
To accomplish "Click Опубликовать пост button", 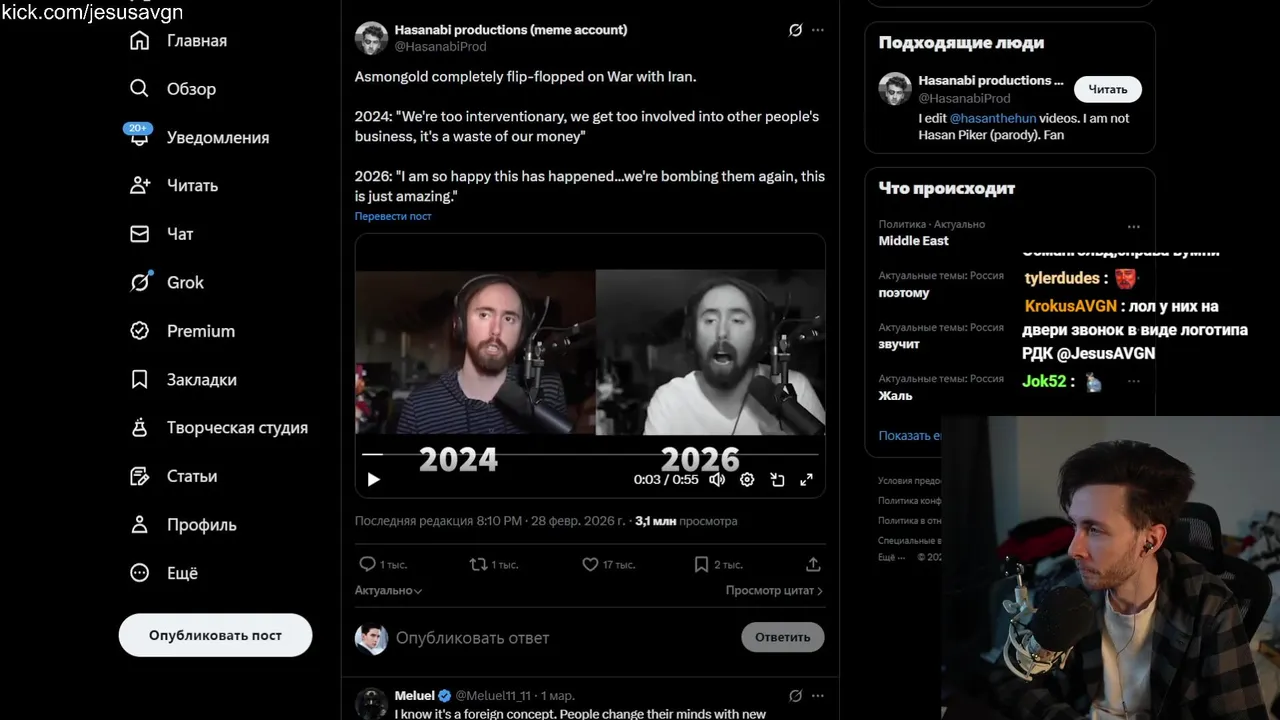I will 215,635.
